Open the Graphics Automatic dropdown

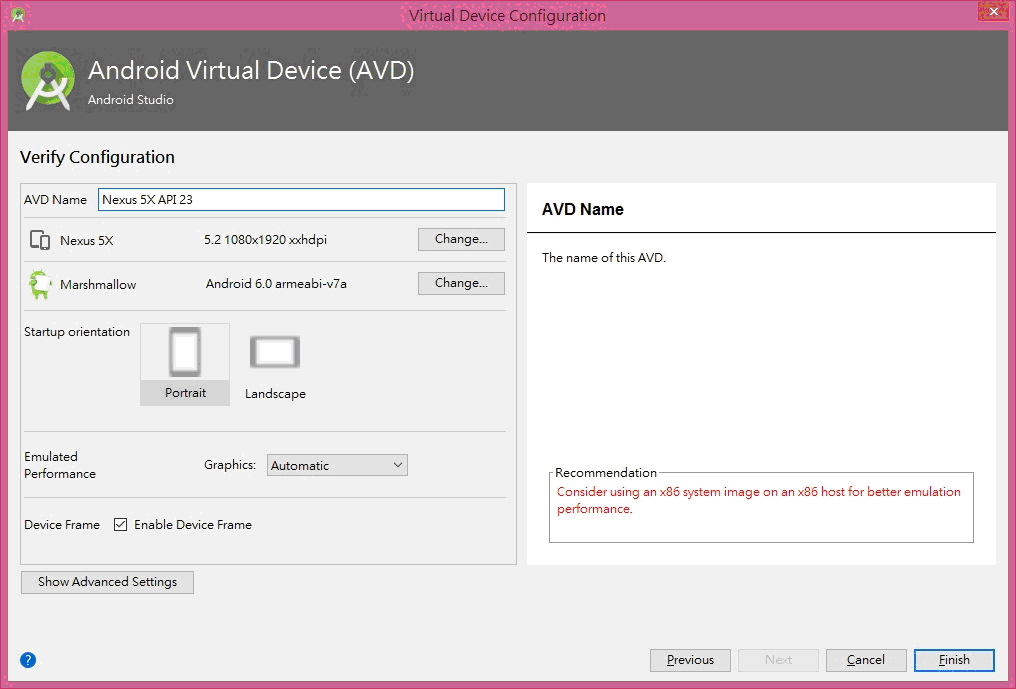click(x=337, y=465)
